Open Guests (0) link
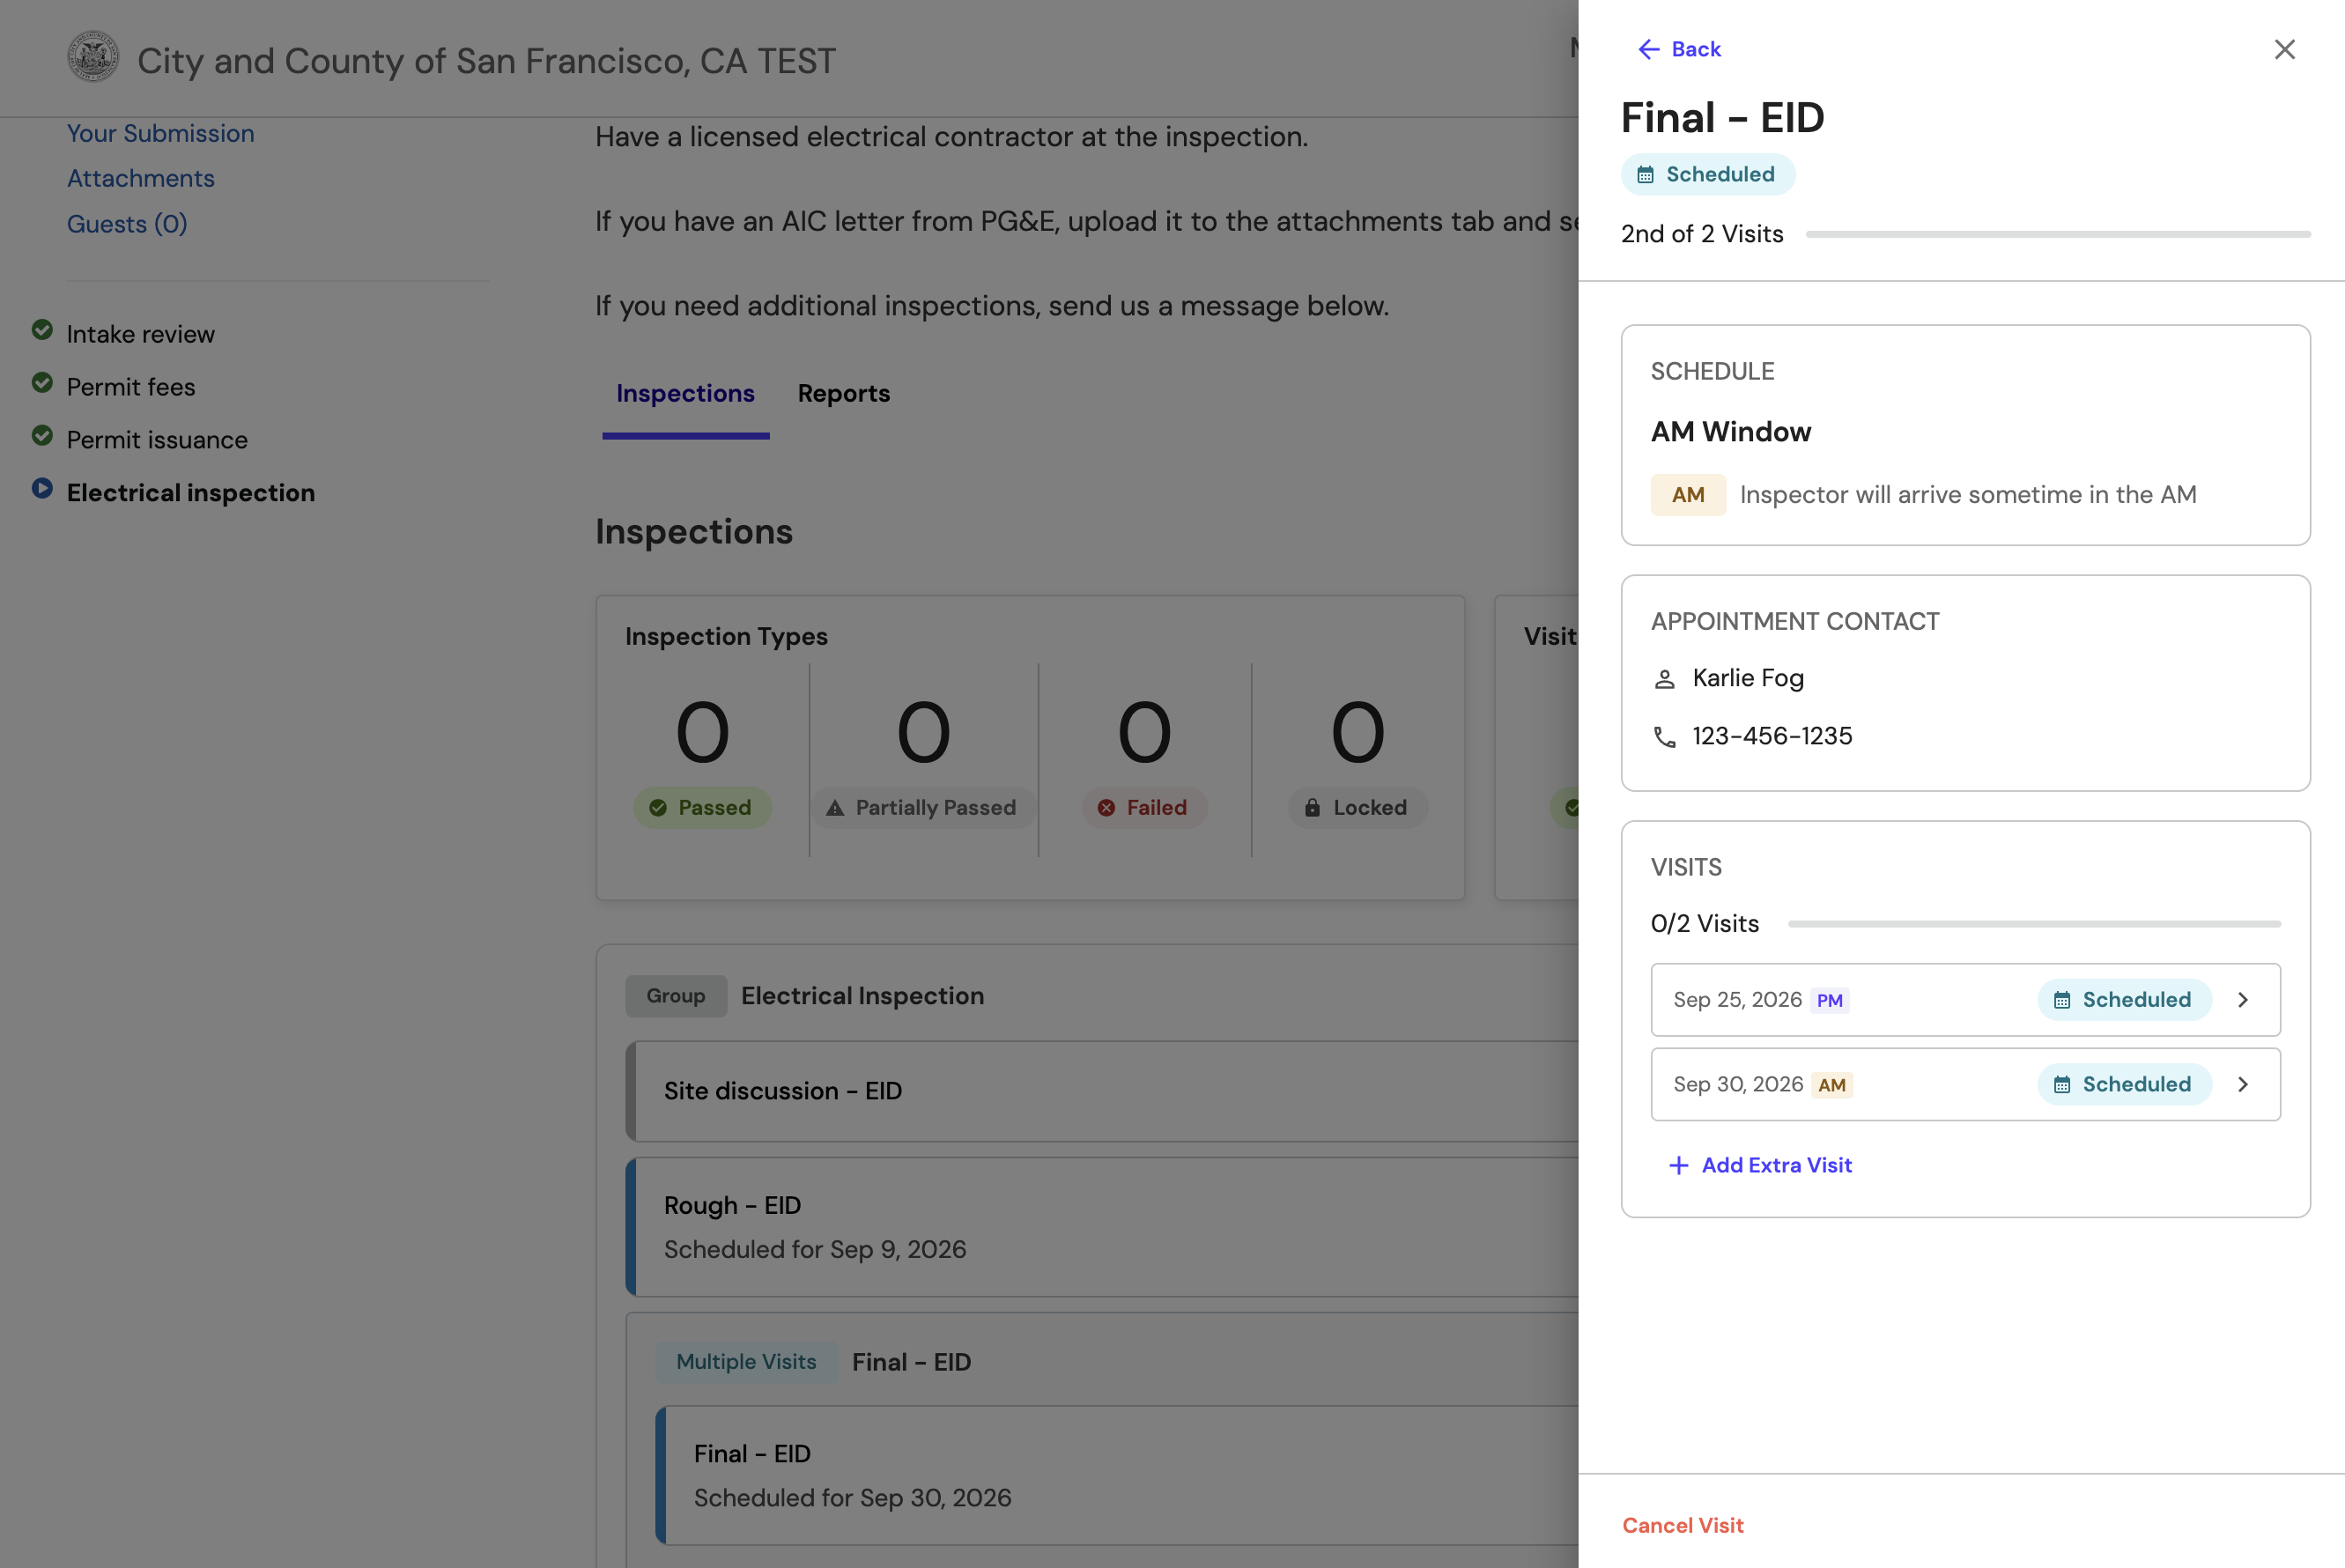Screen dimensions: 2345x1568 click(x=127, y=224)
